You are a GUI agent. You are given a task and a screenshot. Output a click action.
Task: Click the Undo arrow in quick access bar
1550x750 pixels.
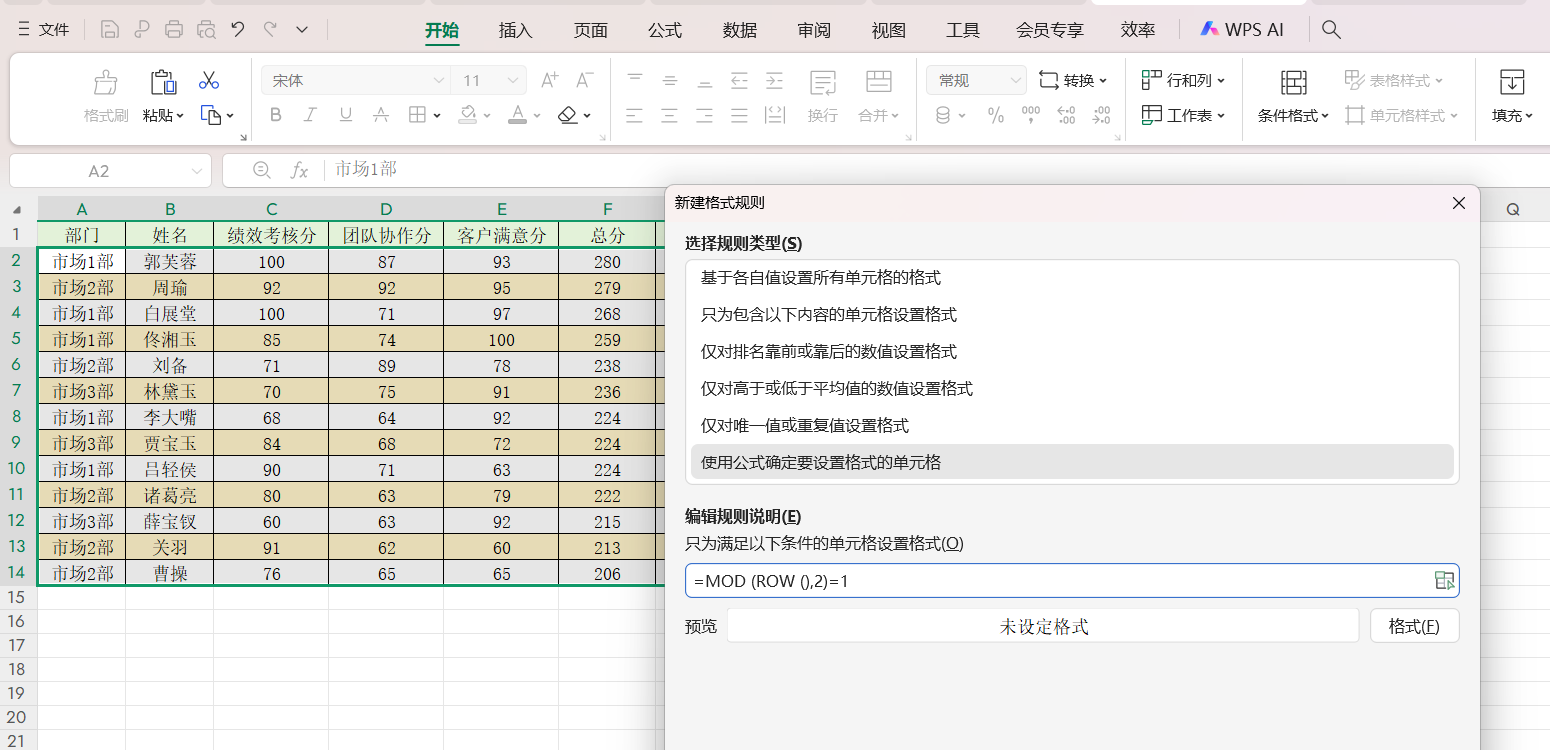click(237, 30)
